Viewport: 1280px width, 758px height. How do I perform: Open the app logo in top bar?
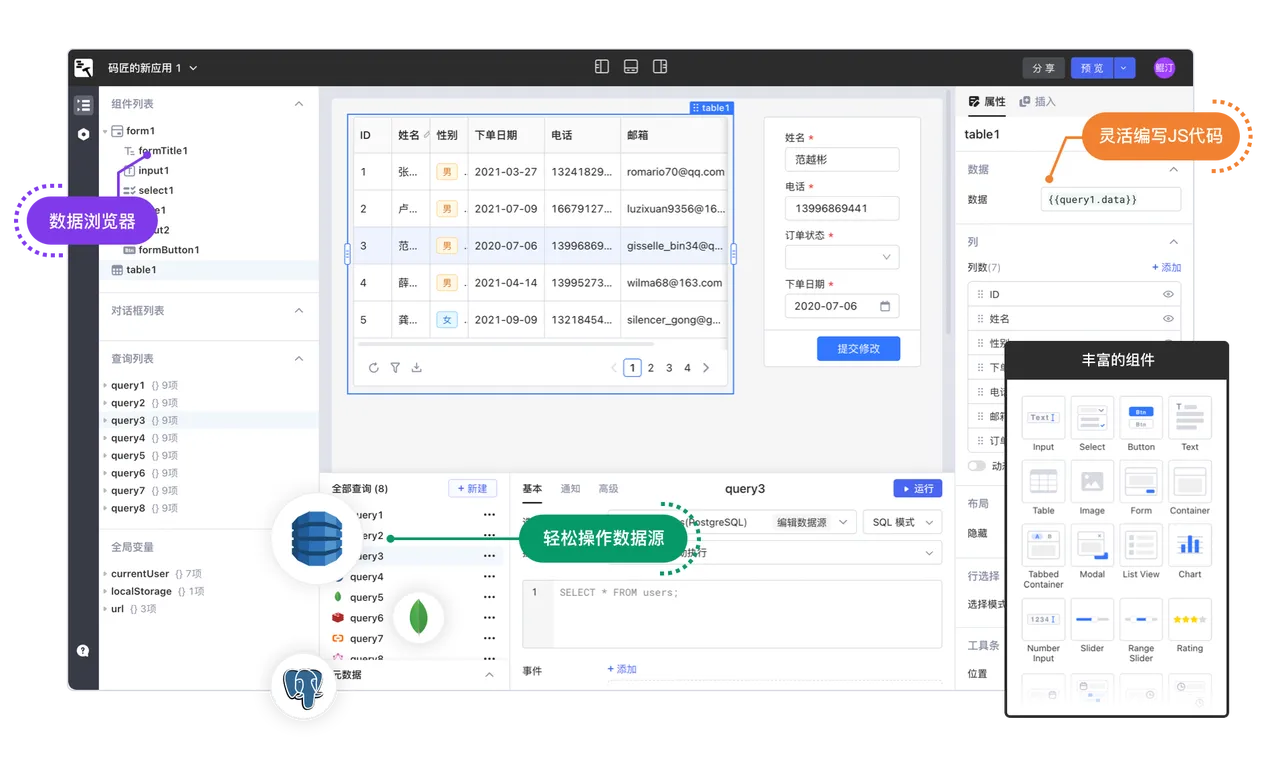coord(84,68)
